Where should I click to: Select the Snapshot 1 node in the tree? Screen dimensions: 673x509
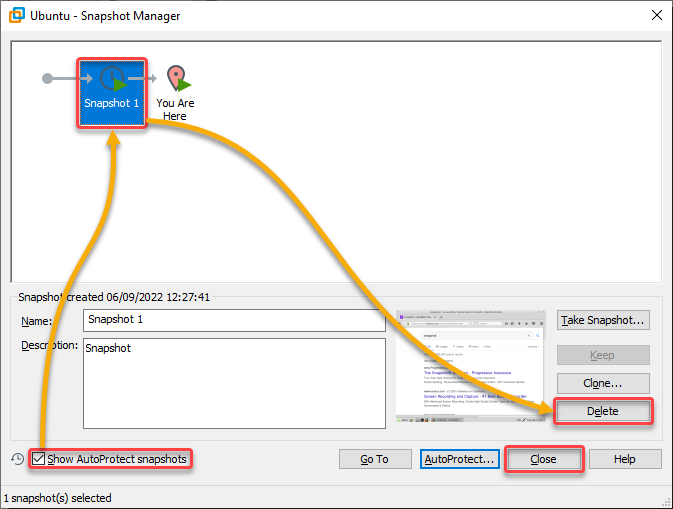click(x=112, y=93)
